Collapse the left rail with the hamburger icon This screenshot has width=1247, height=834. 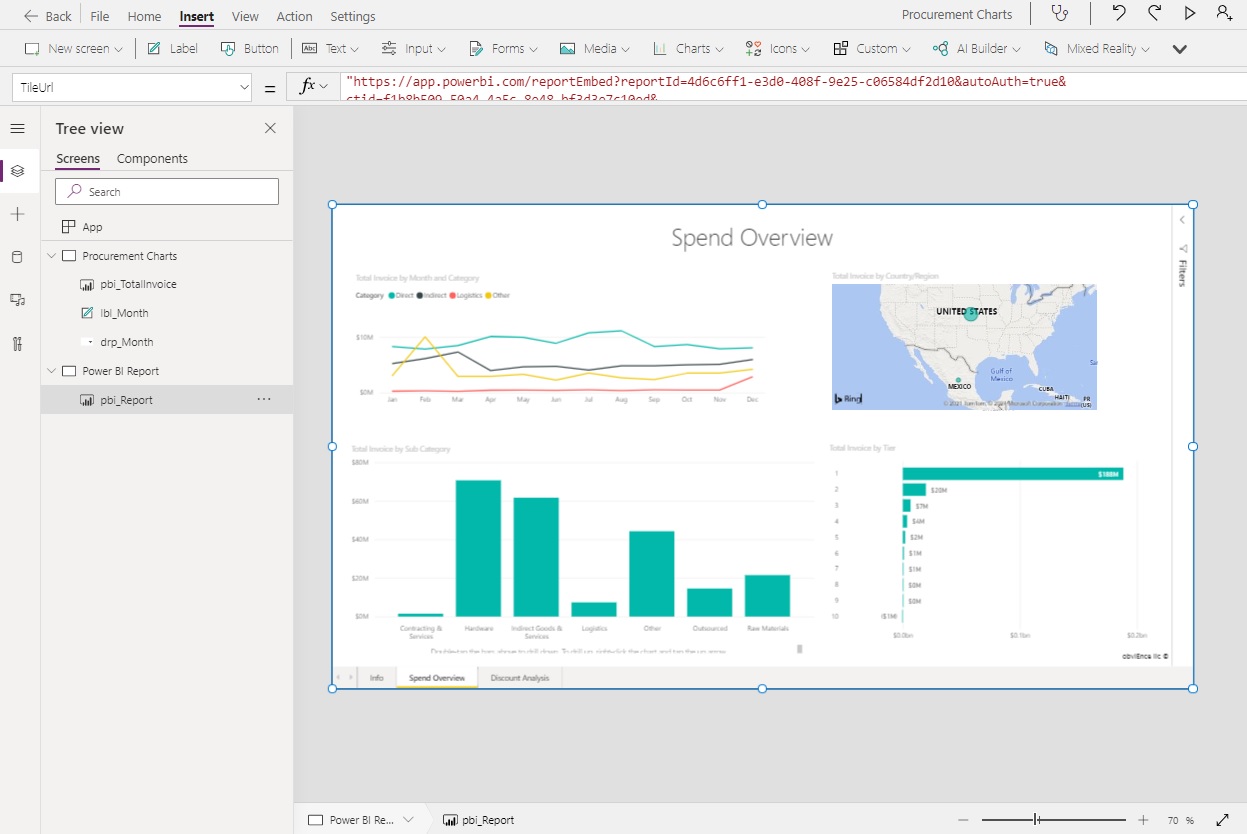pyautogui.click(x=17, y=128)
